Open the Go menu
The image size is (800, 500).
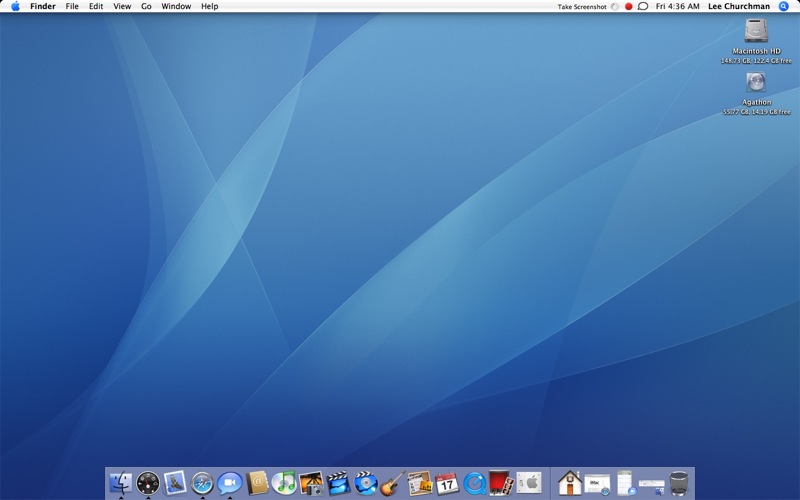click(146, 6)
